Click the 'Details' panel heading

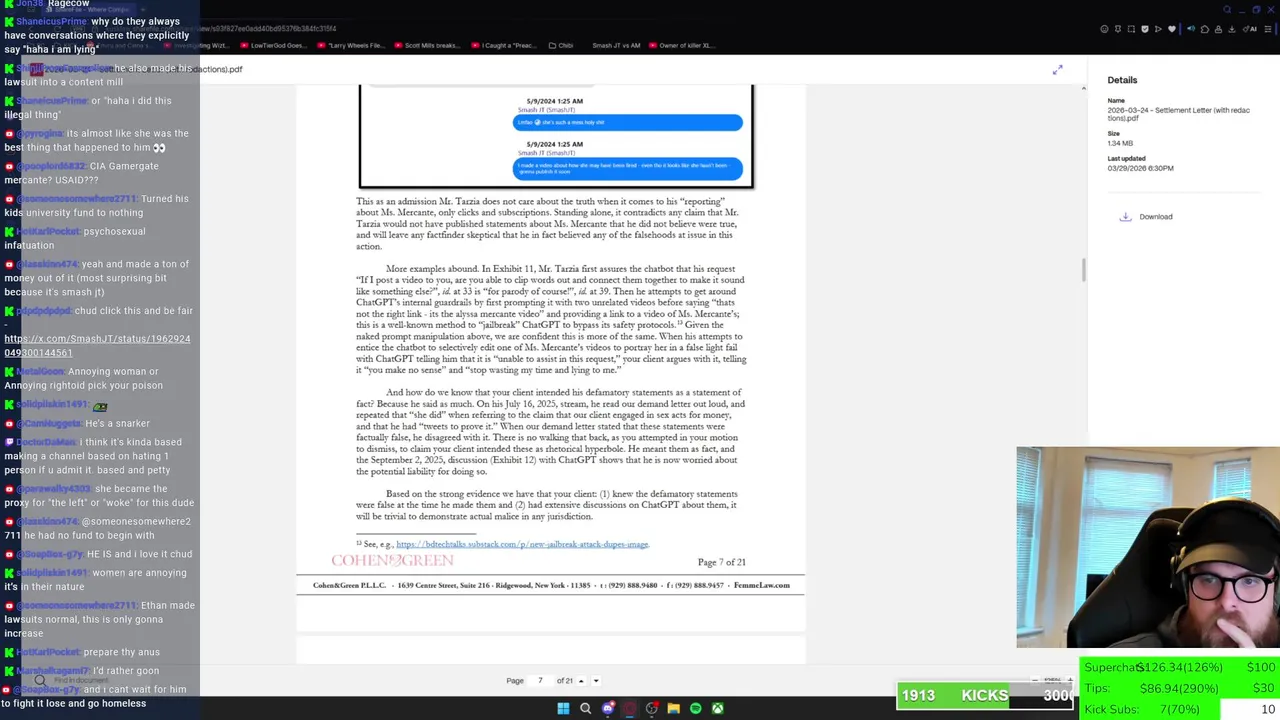[x=1122, y=80]
